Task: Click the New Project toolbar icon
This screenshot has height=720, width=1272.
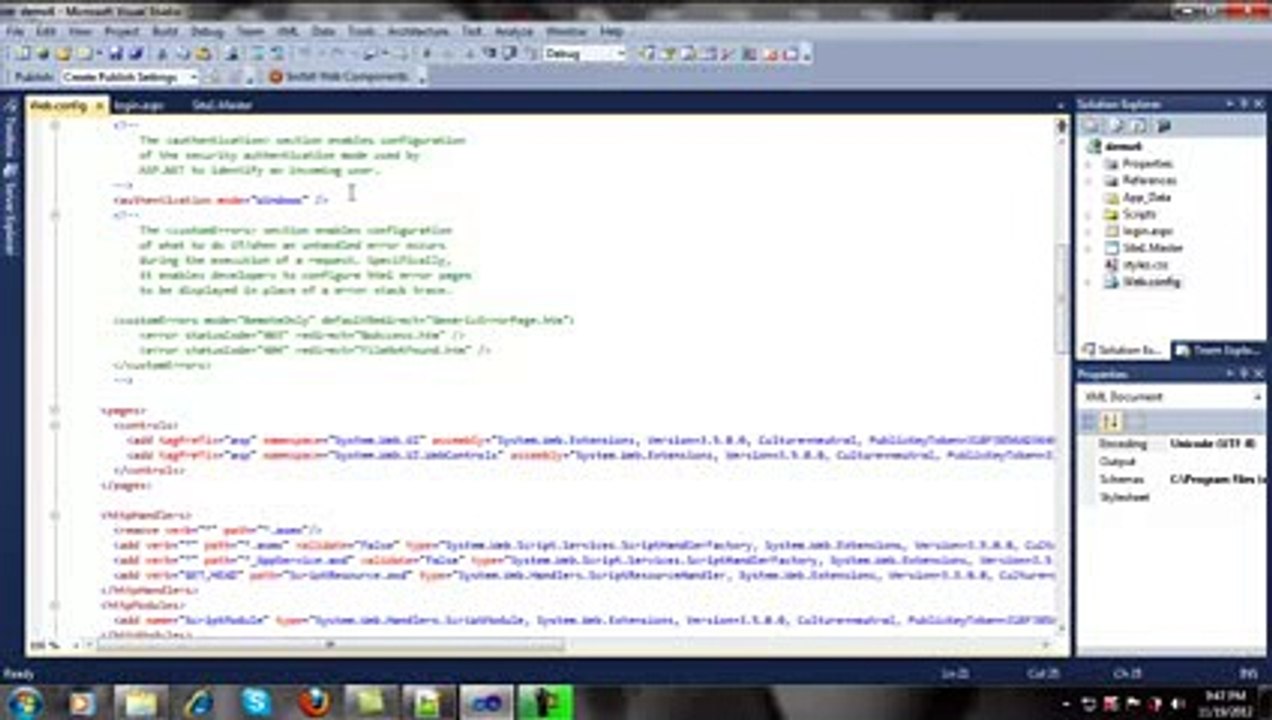Action: tap(22, 54)
